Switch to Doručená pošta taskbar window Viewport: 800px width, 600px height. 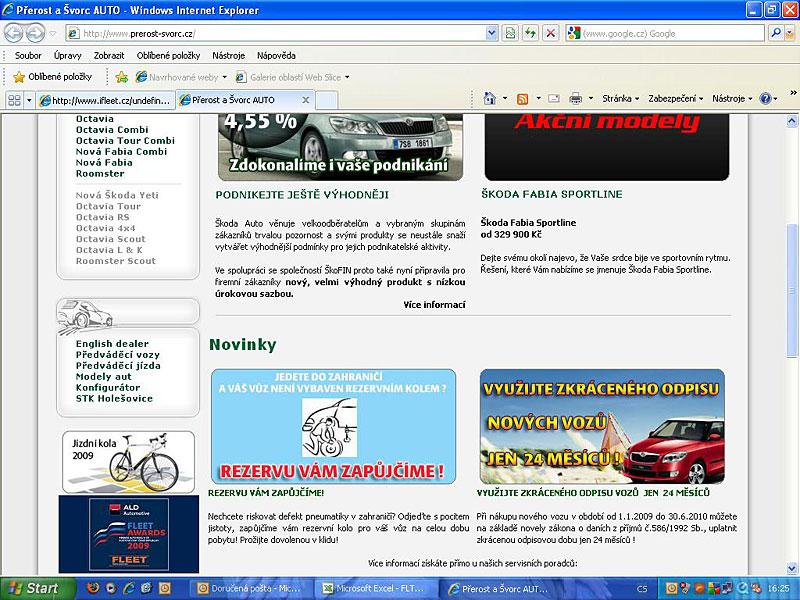(x=249, y=589)
